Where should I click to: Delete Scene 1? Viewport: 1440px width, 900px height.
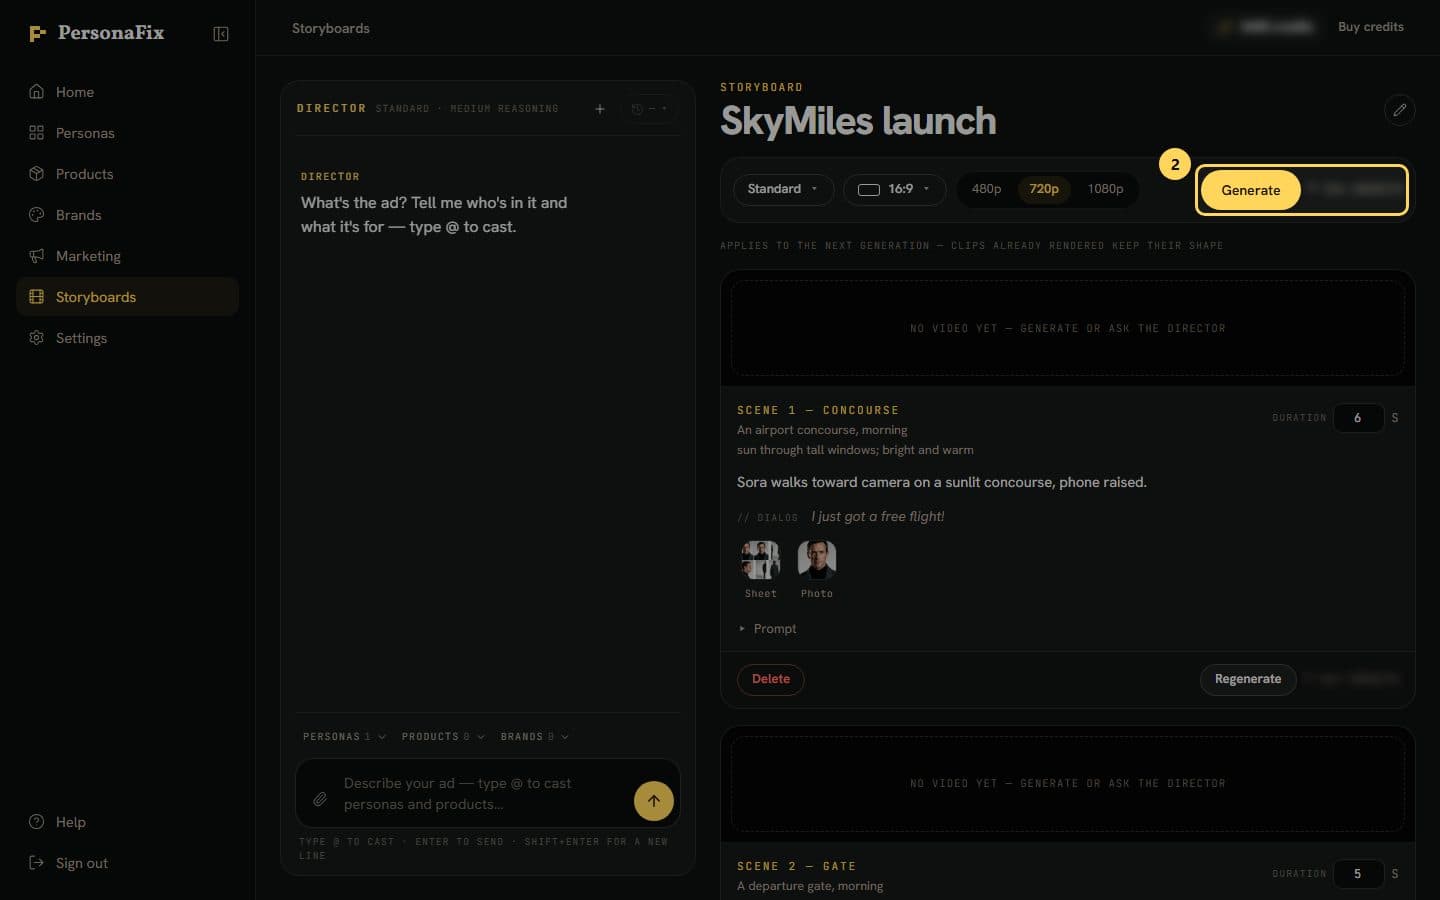[x=771, y=679]
